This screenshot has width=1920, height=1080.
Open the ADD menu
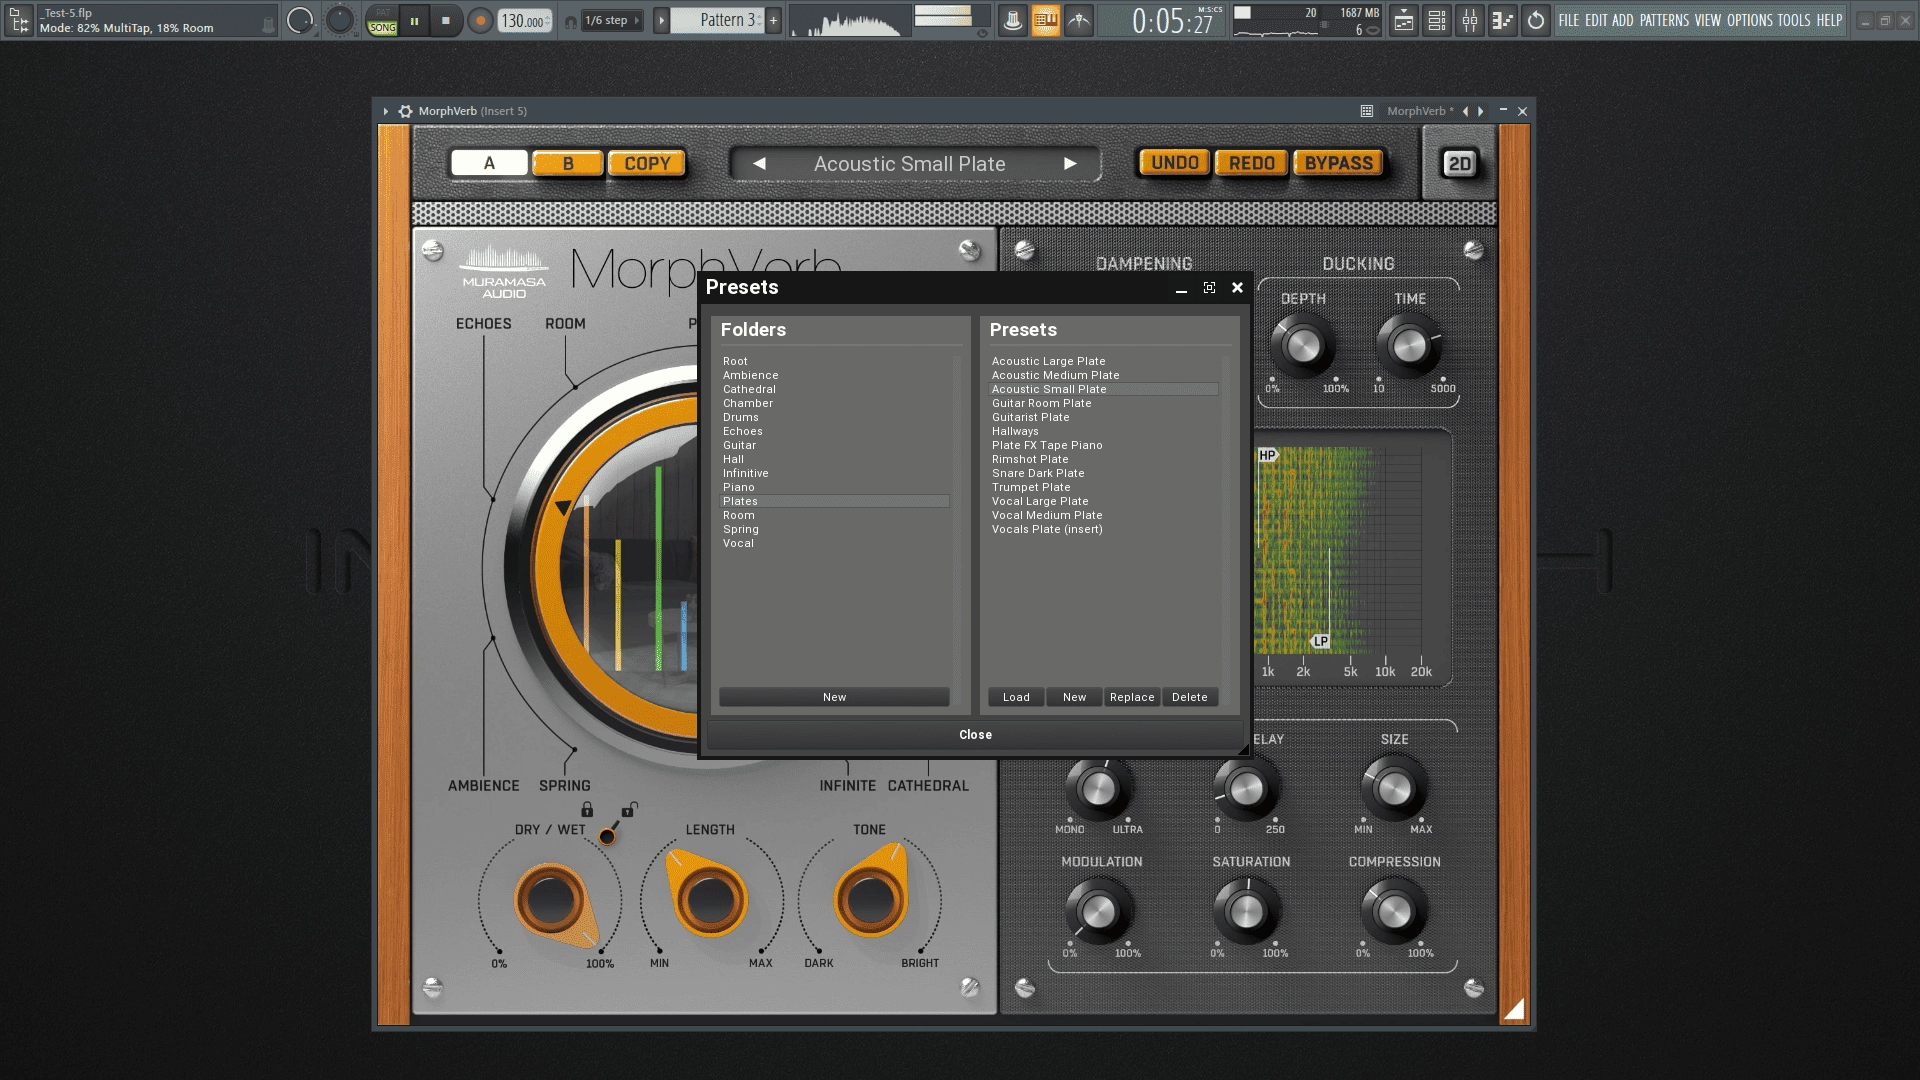pyautogui.click(x=1623, y=20)
